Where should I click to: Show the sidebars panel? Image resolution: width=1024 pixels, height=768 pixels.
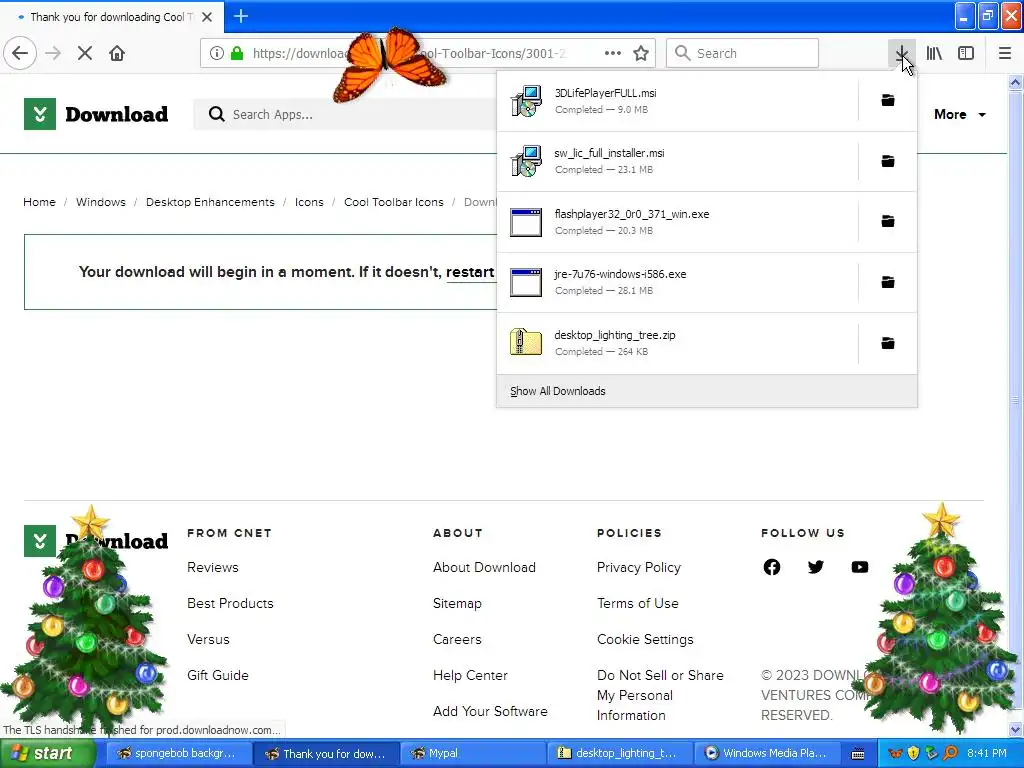pyautogui.click(x=966, y=53)
